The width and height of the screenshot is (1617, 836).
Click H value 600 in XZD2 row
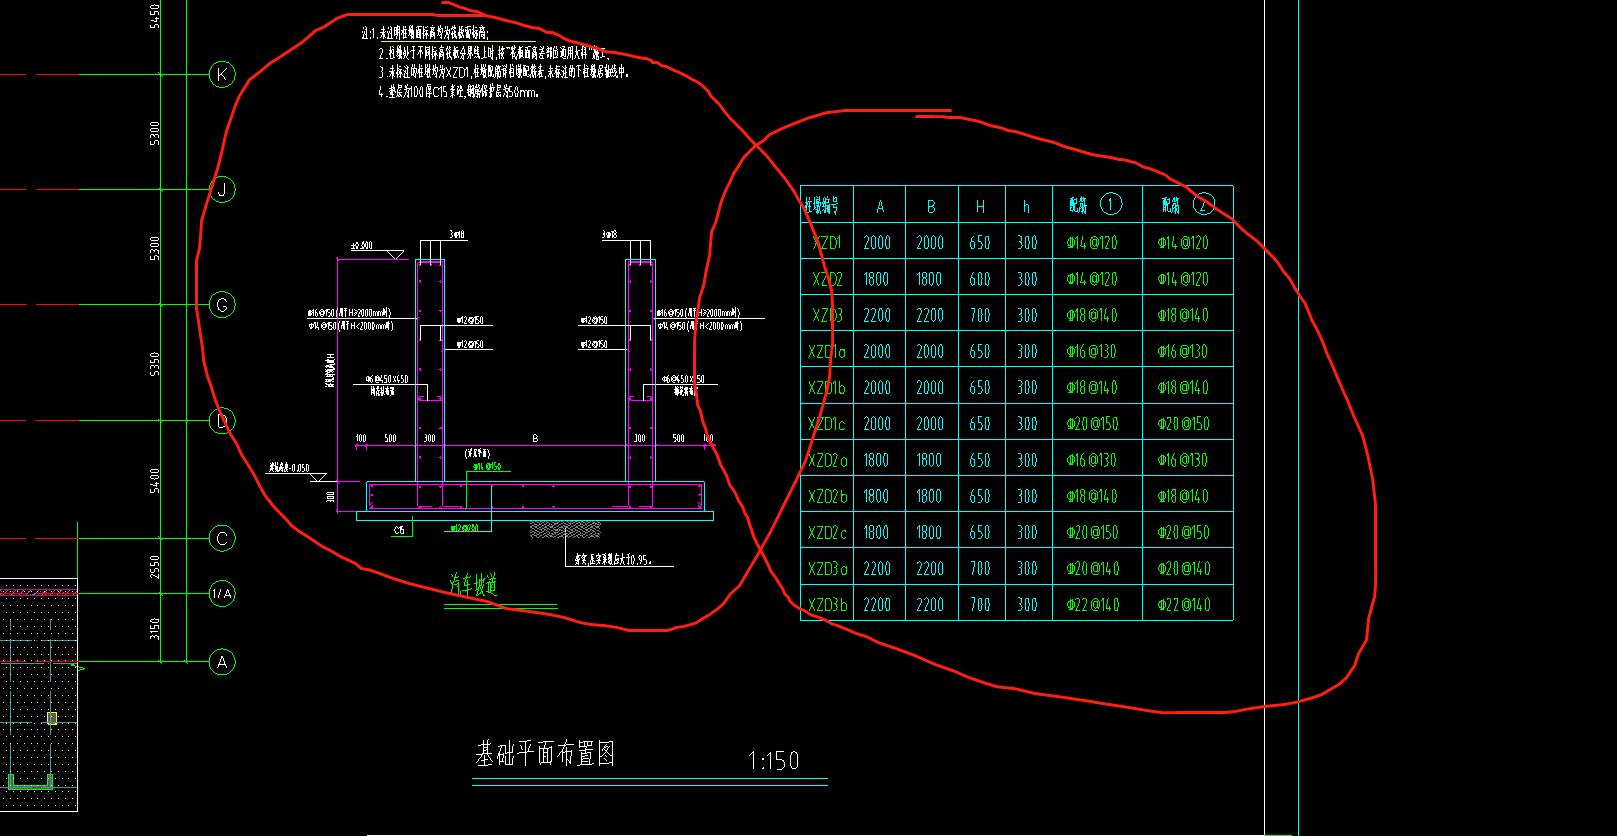[980, 279]
